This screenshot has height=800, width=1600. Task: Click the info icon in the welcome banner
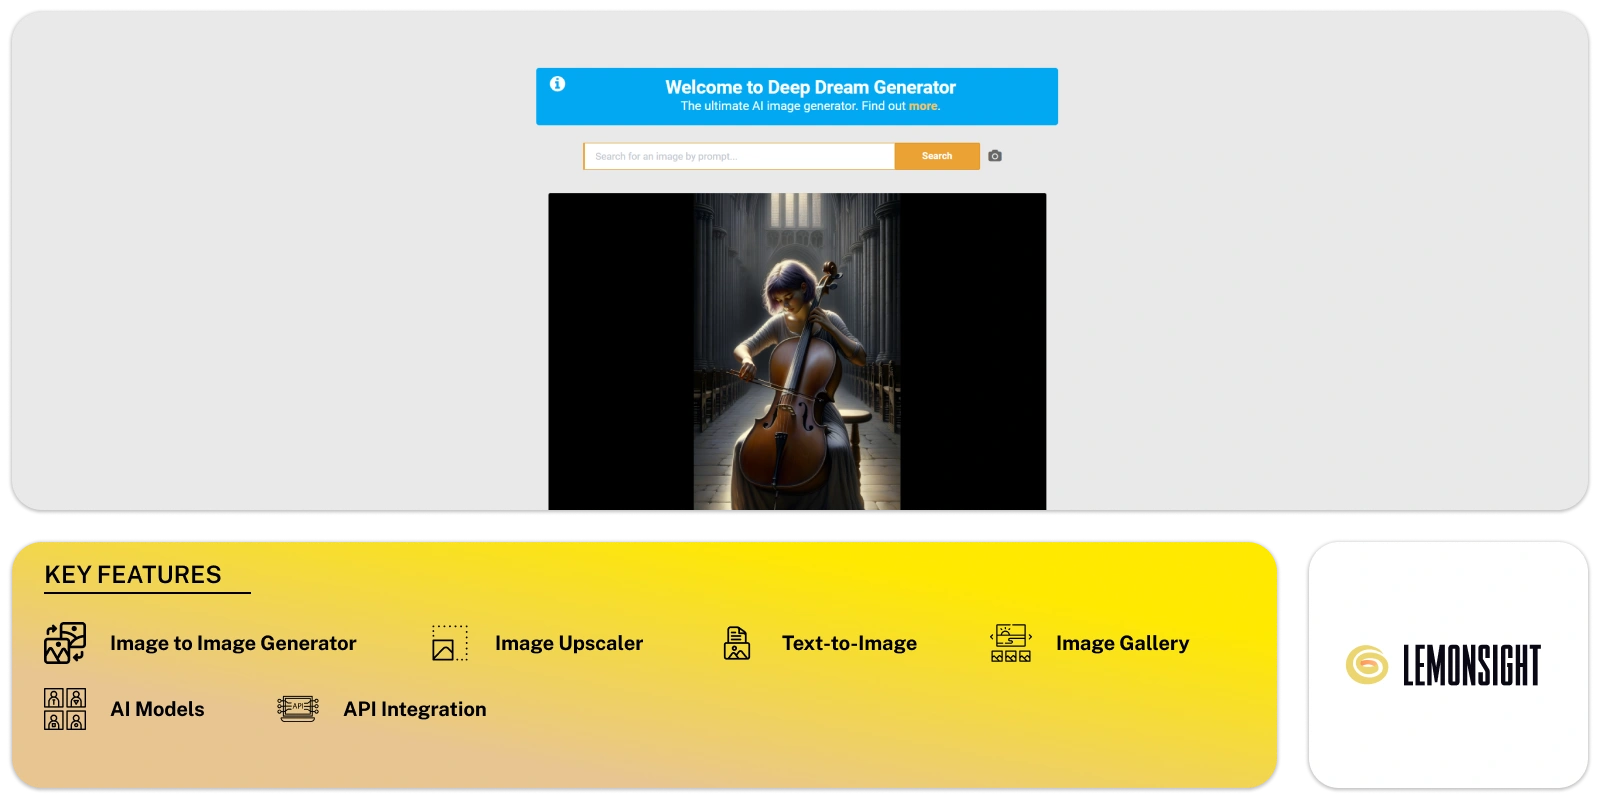[558, 84]
